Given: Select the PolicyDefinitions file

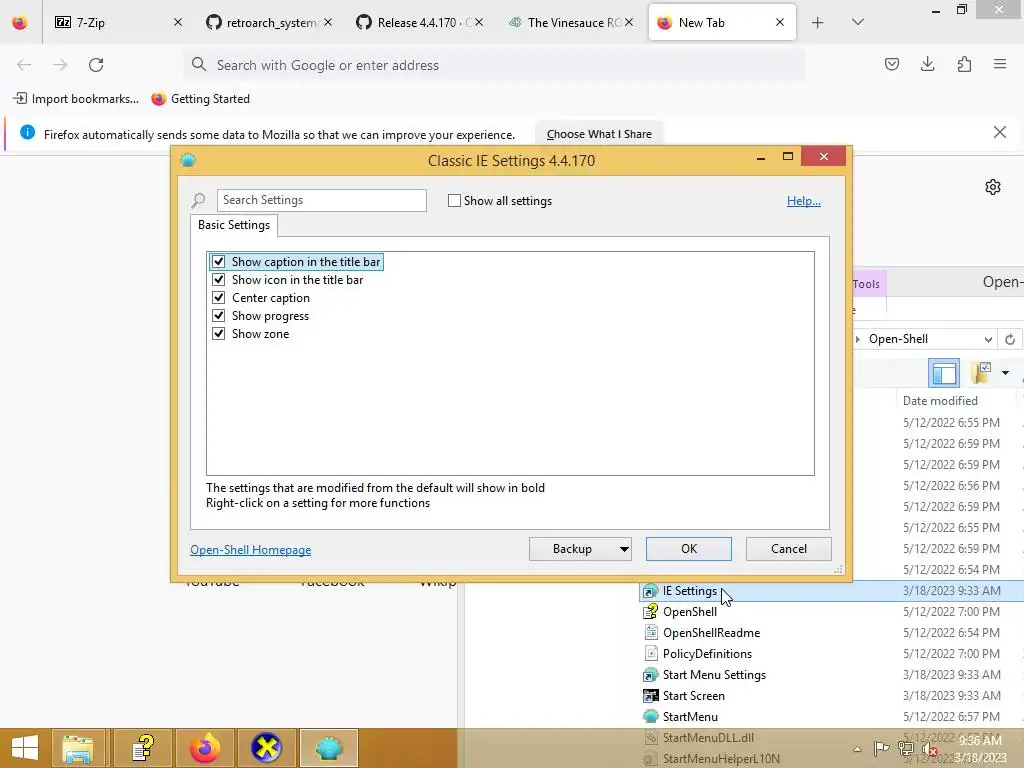Looking at the screenshot, I should (707, 654).
